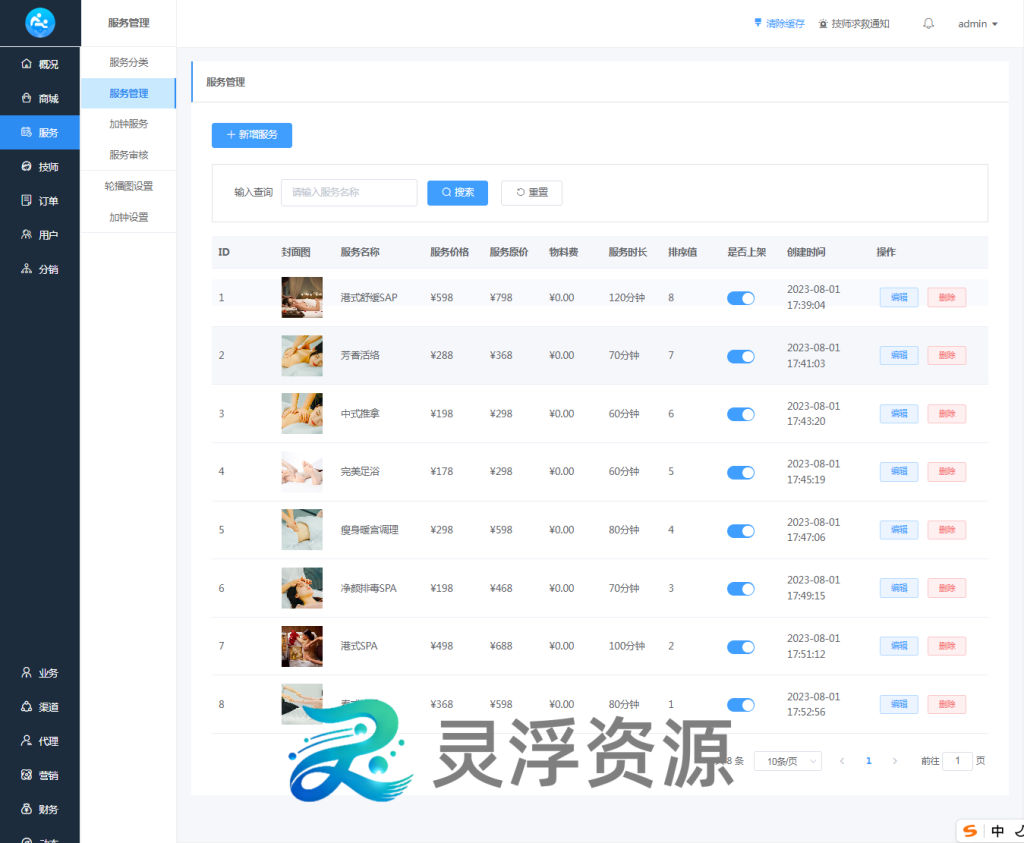Open the 渠道 channel icon

coord(27,707)
